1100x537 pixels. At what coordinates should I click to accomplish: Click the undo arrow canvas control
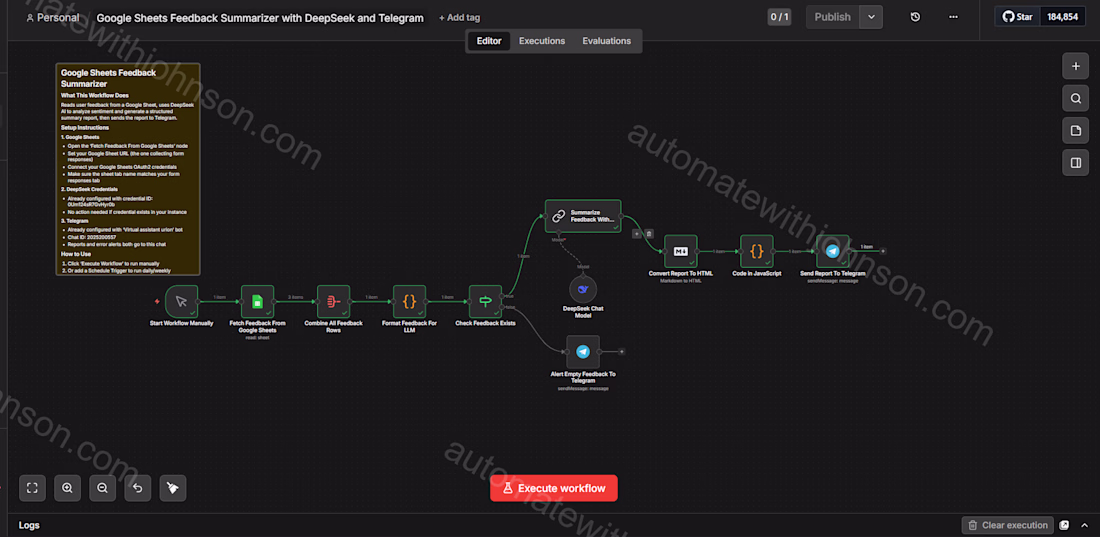click(x=138, y=488)
